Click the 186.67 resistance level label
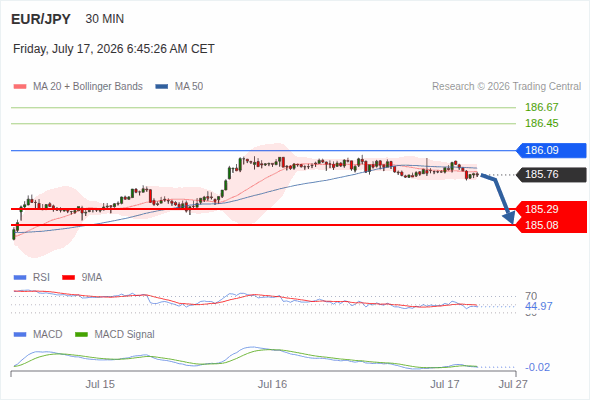Image resolution: width=590 pixels, height=400 pixels. click(x=541, y=107)
